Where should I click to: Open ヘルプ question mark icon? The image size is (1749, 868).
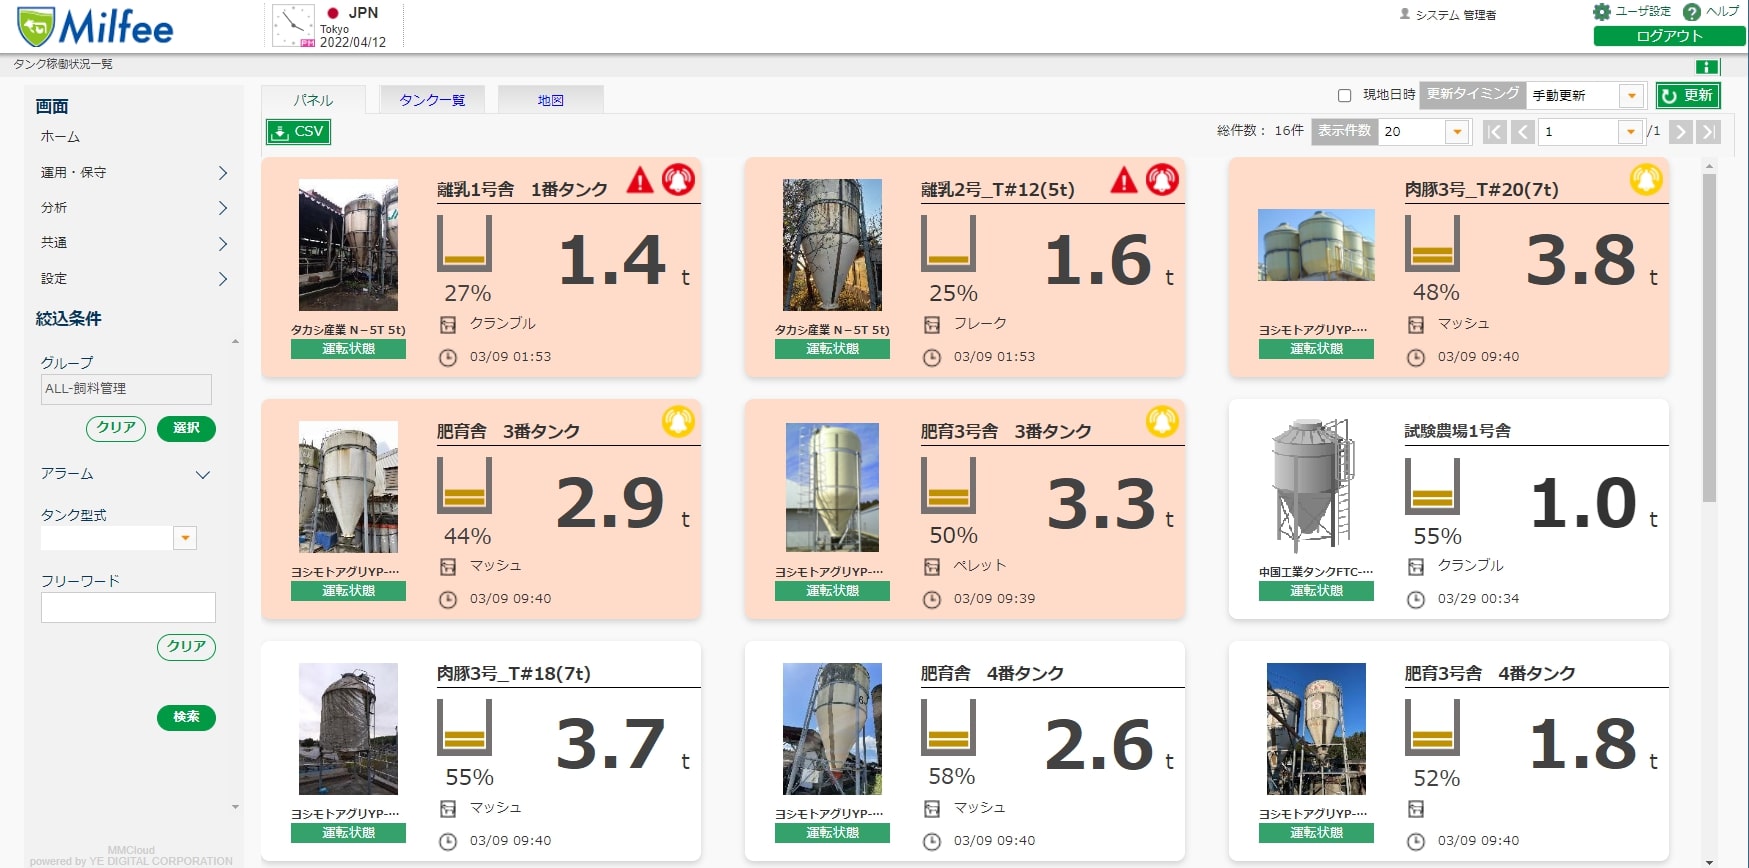1692,12
